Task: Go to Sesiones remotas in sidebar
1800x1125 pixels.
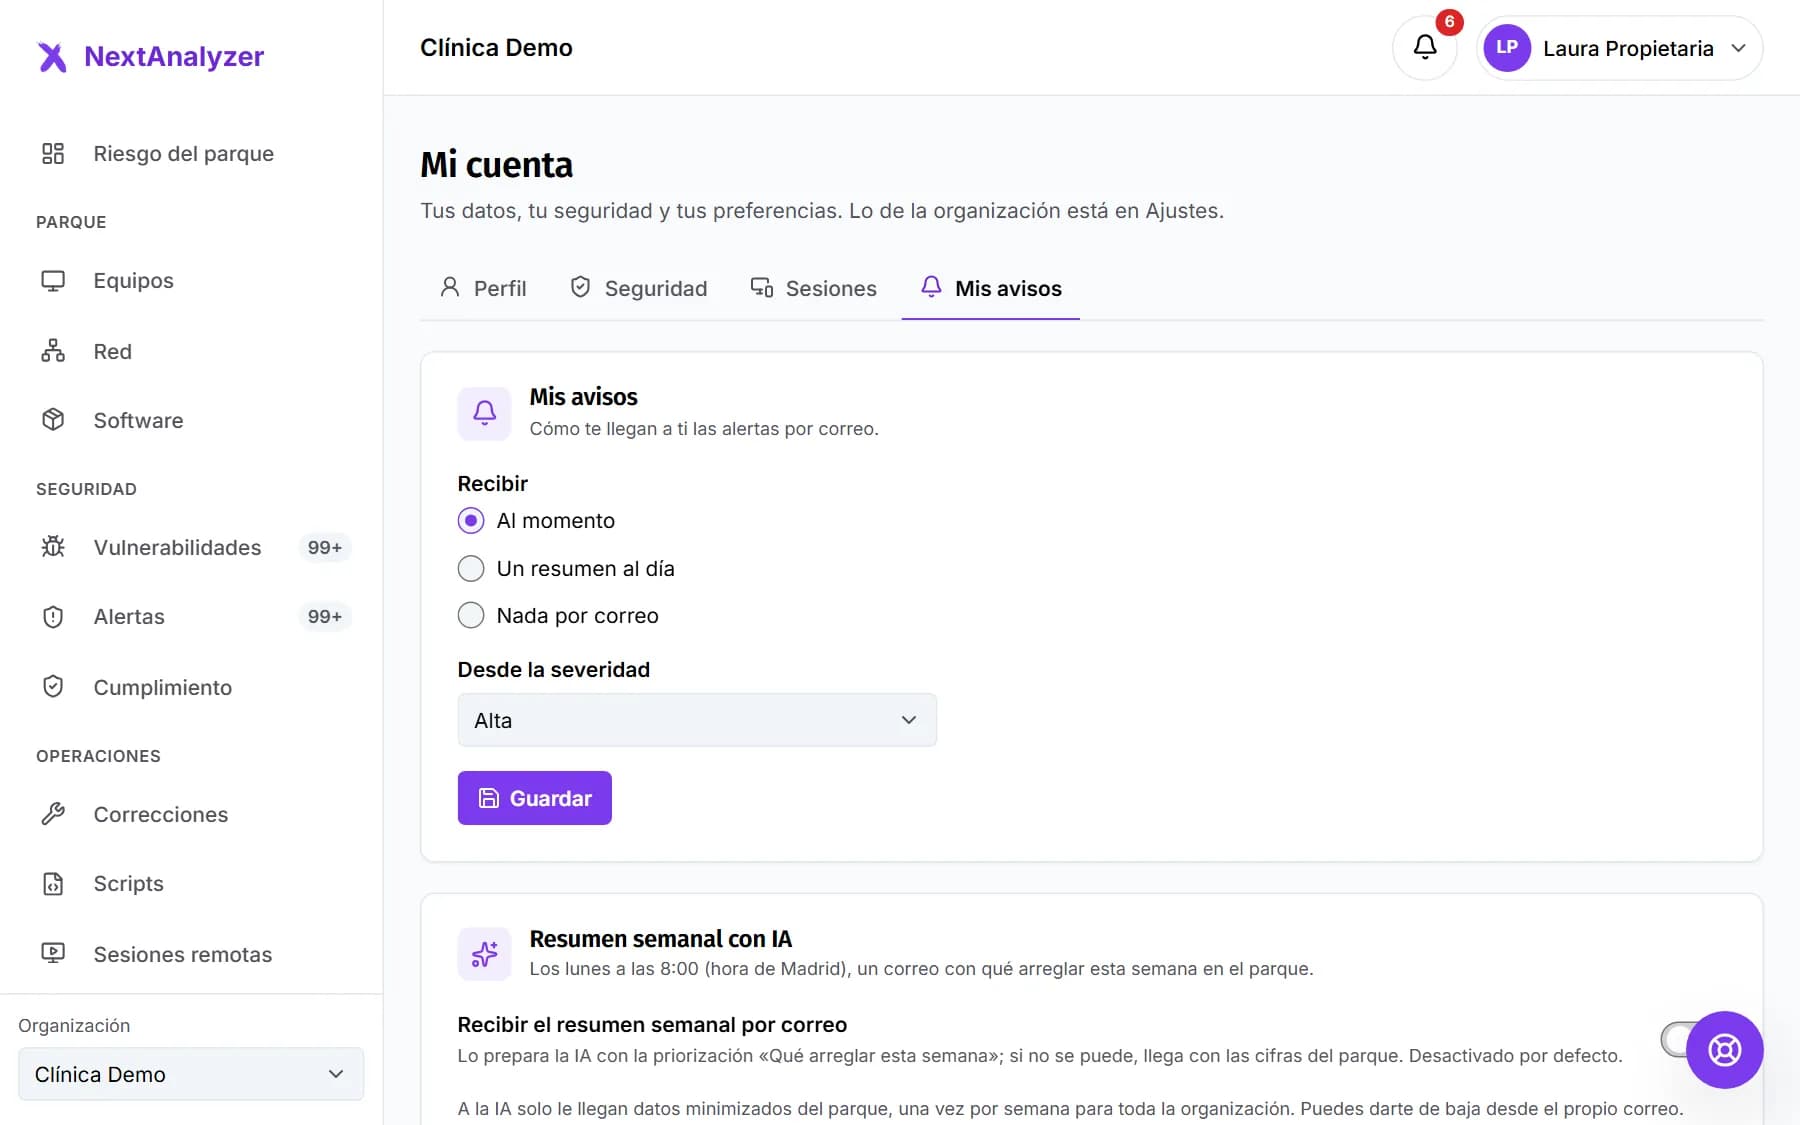Action: coord(191,954)
